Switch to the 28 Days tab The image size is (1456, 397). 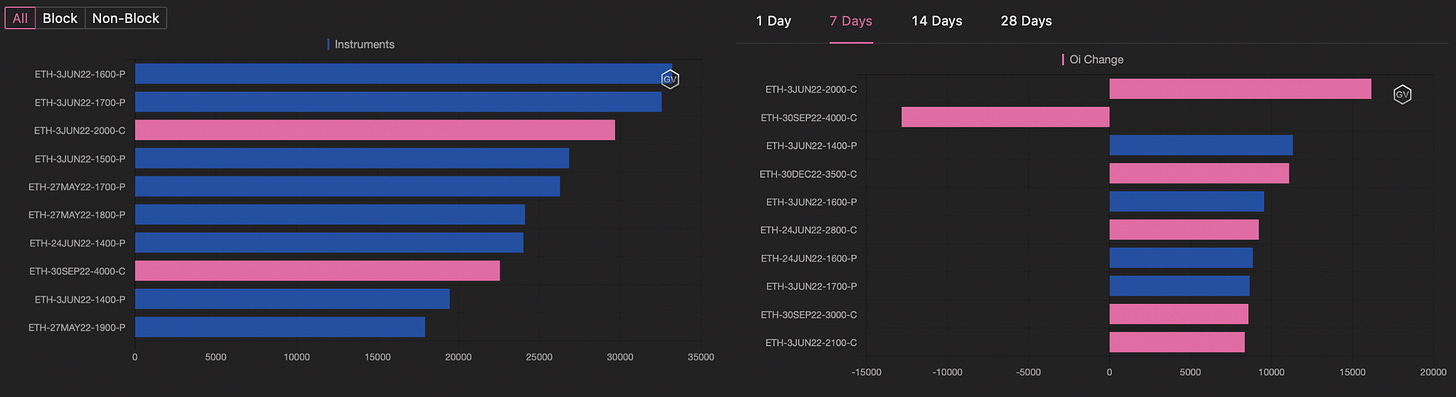(1026, 21)
